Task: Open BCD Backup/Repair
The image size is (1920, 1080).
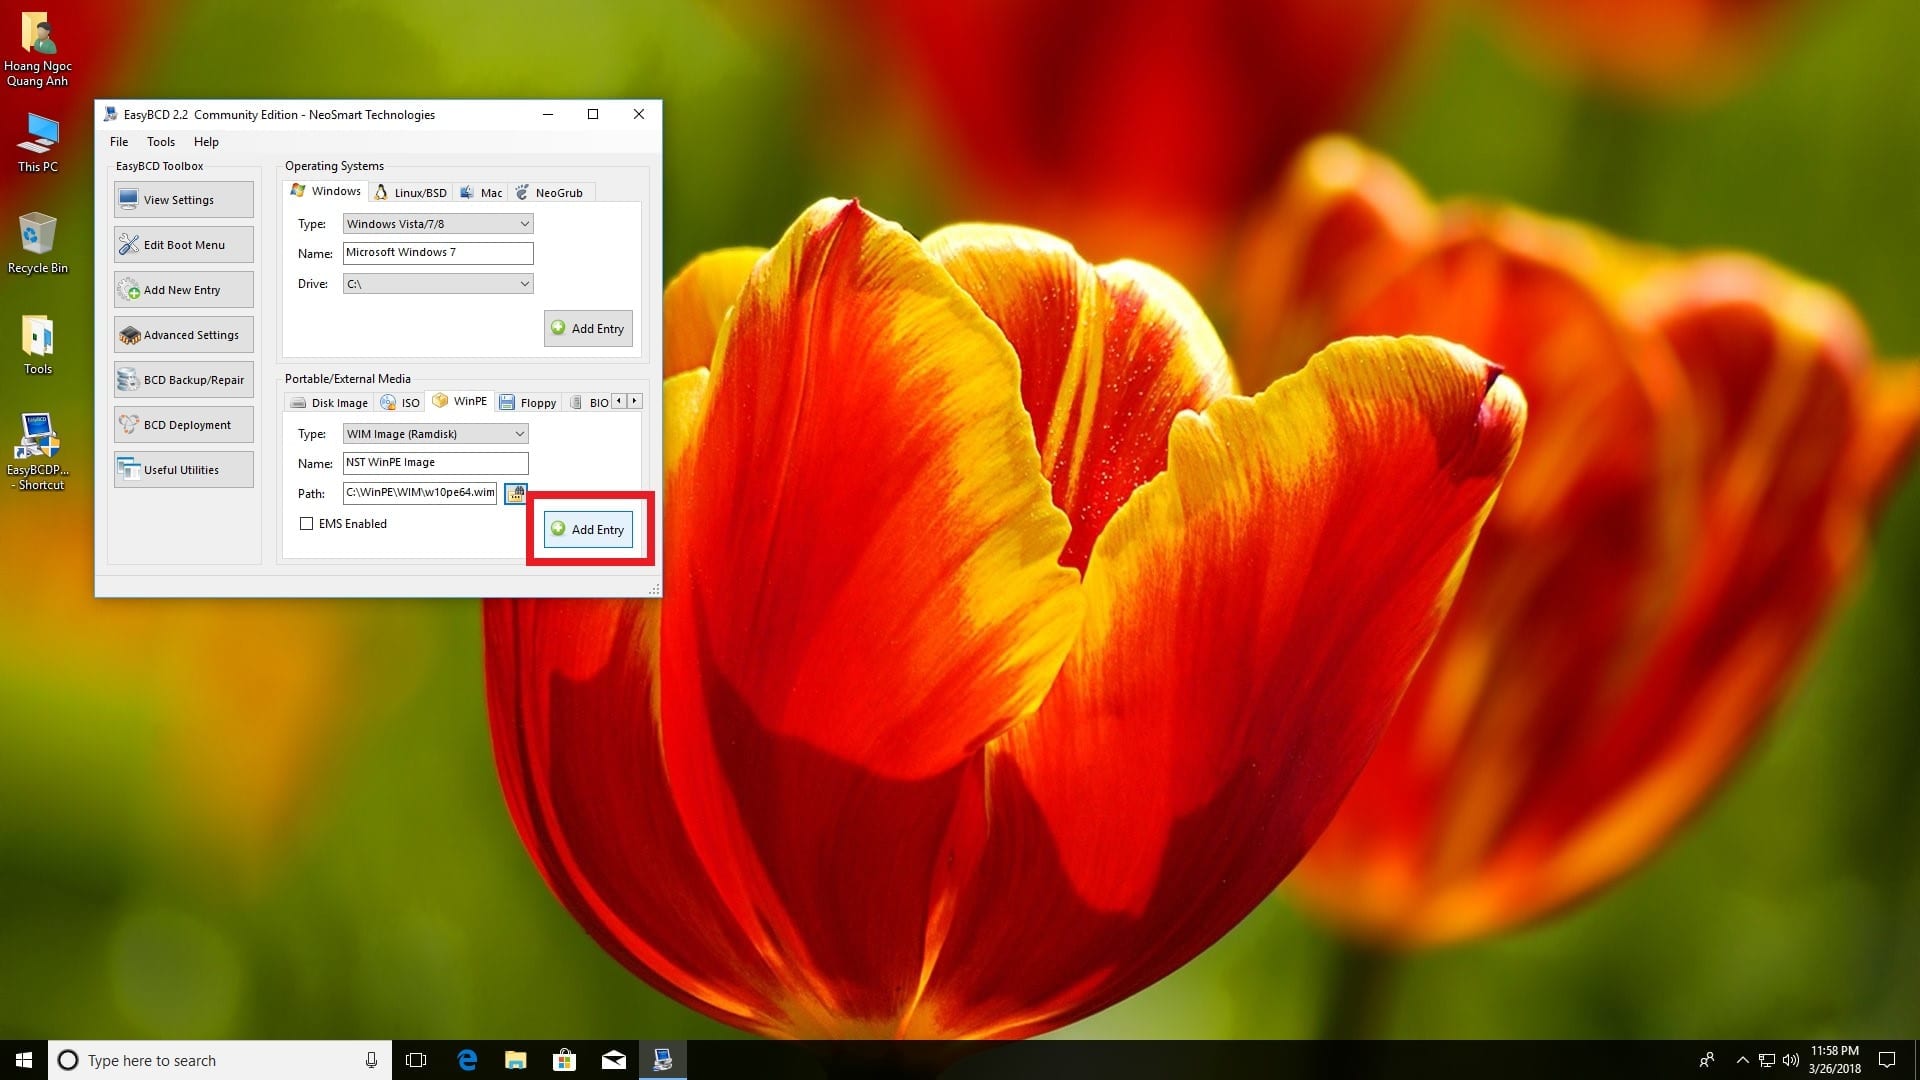Action: pos(183,380)
